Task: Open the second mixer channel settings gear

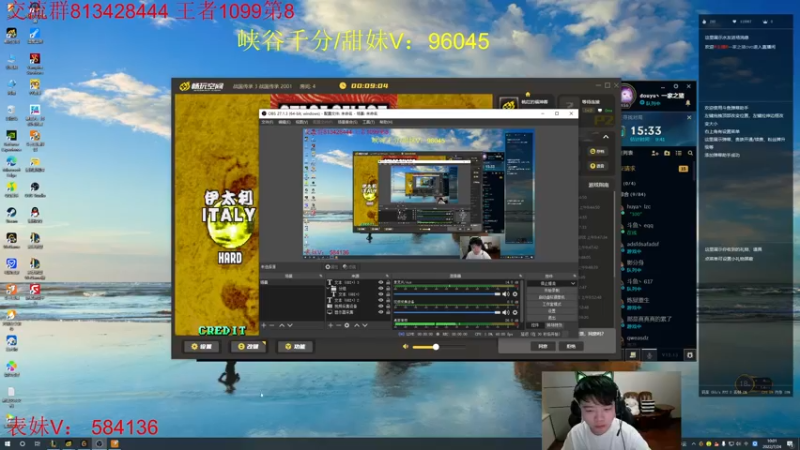Action: (x=515, y=312)
